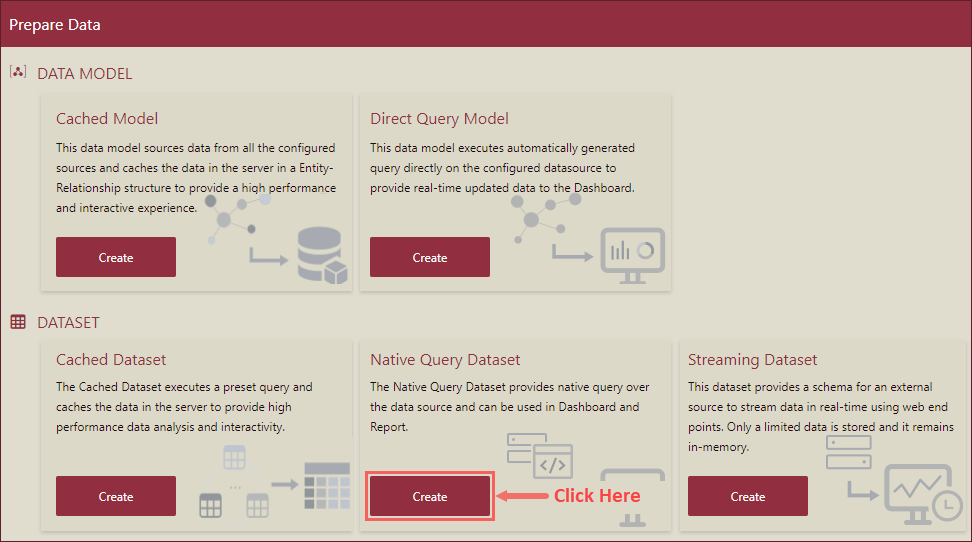Click the Cached Dataset description text
The width and height of the screenshot is (972, 542).
[x=184, y=407]
